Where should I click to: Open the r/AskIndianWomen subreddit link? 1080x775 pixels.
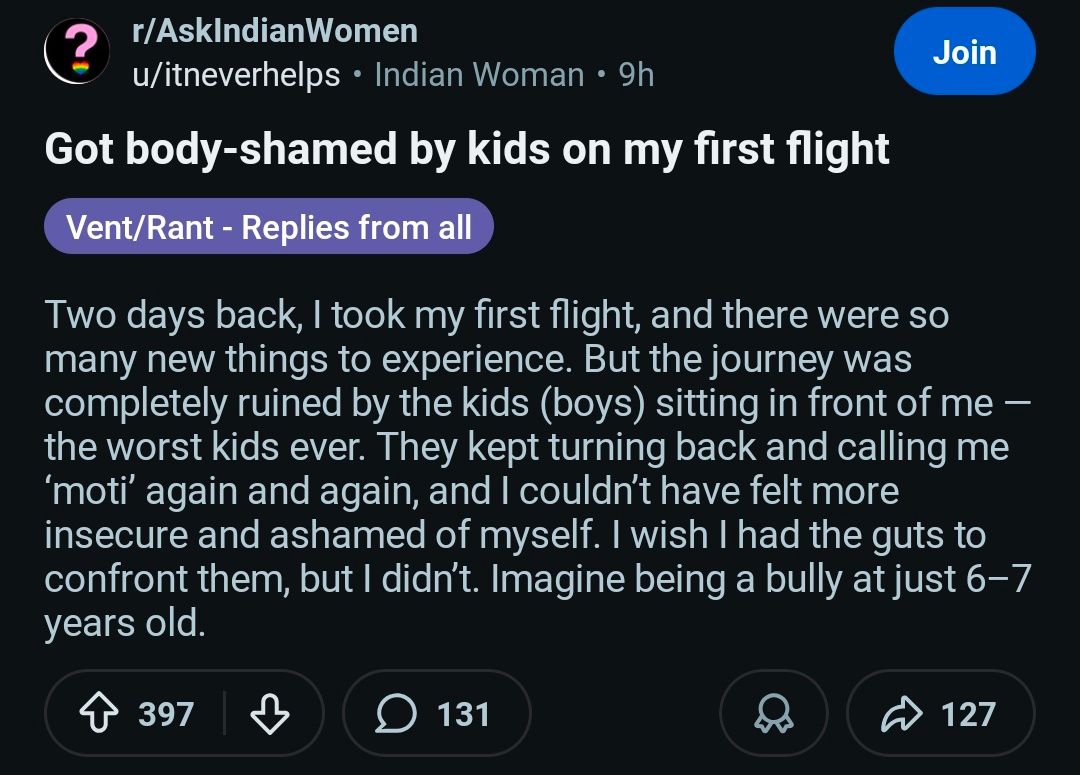click(275, 31)
